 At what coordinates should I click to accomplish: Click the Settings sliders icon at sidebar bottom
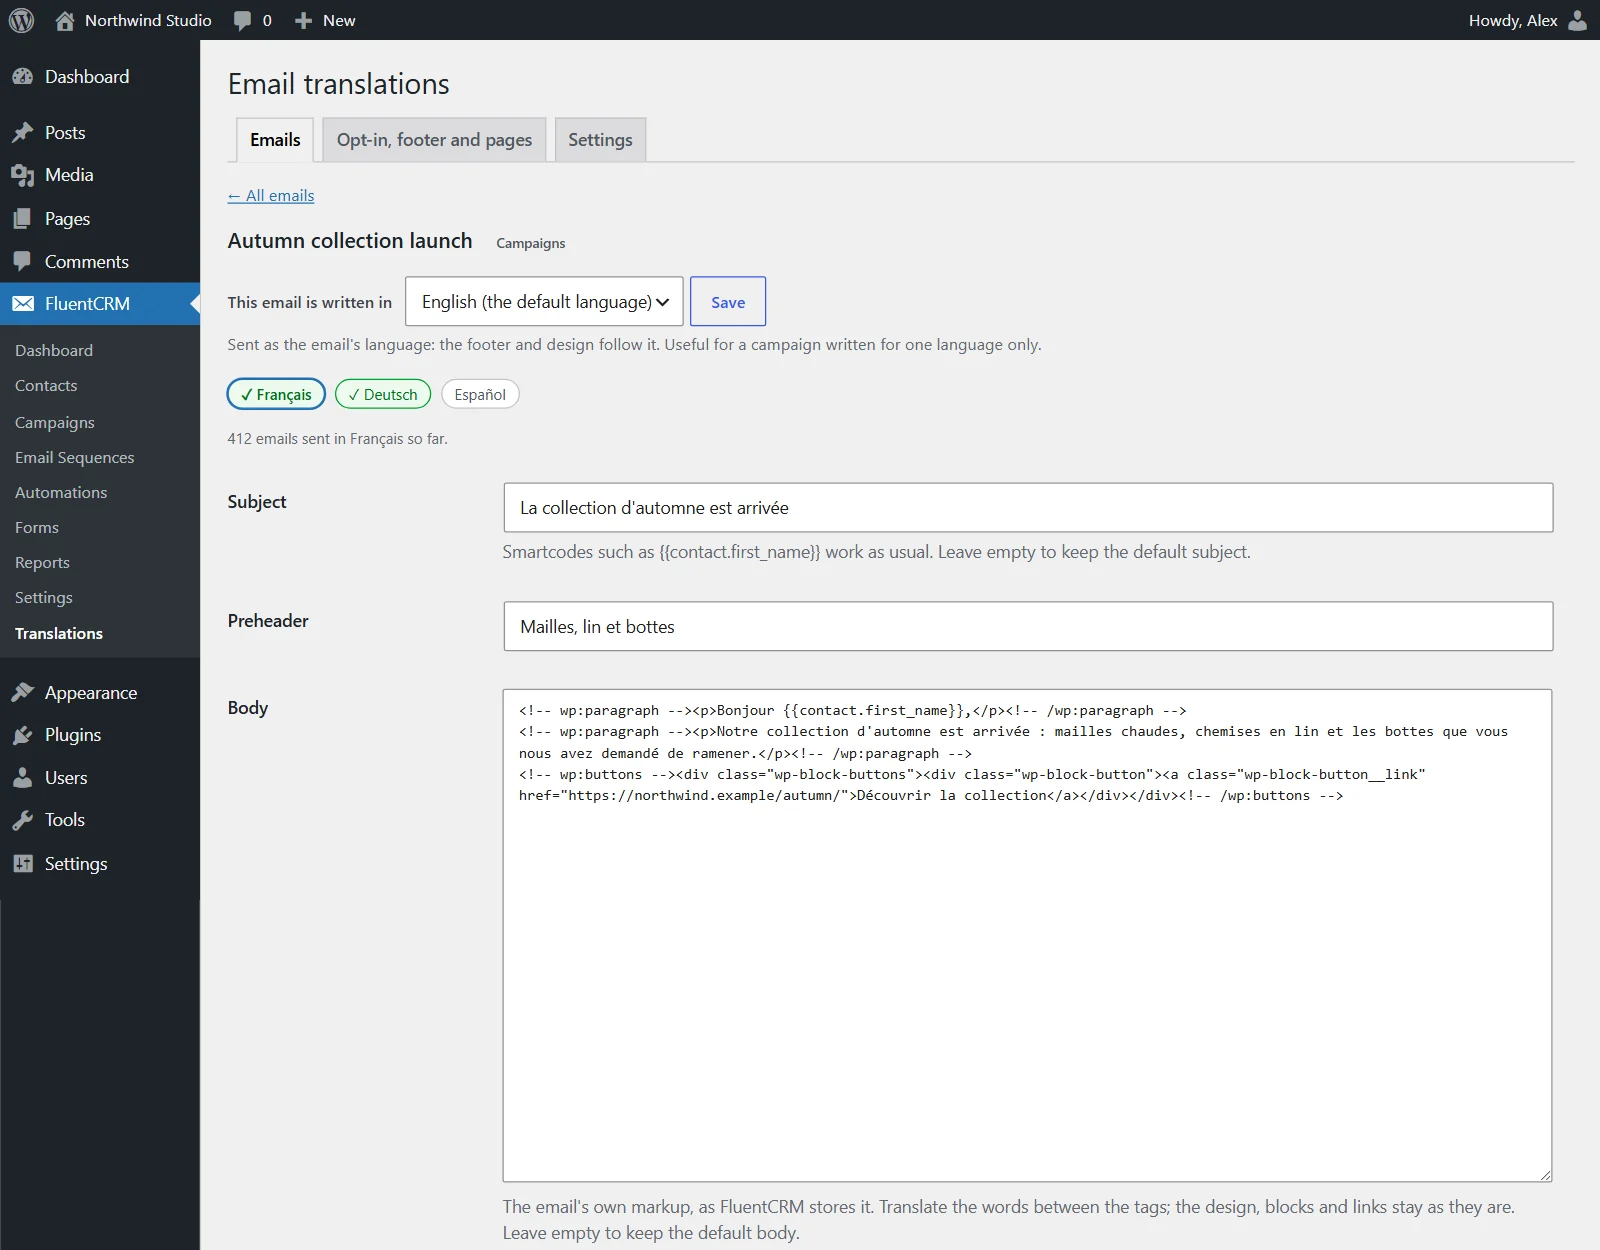click(x=23, y=864)
